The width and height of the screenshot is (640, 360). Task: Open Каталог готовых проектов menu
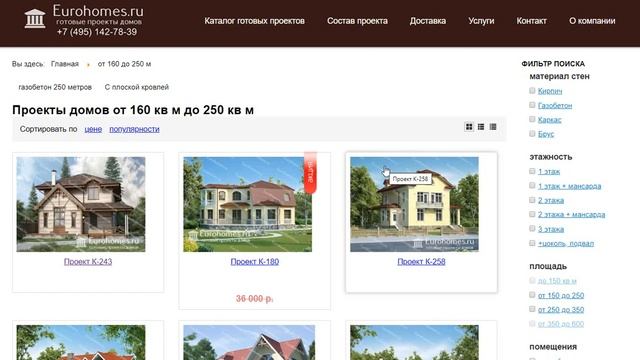click(x=254, y=21)
